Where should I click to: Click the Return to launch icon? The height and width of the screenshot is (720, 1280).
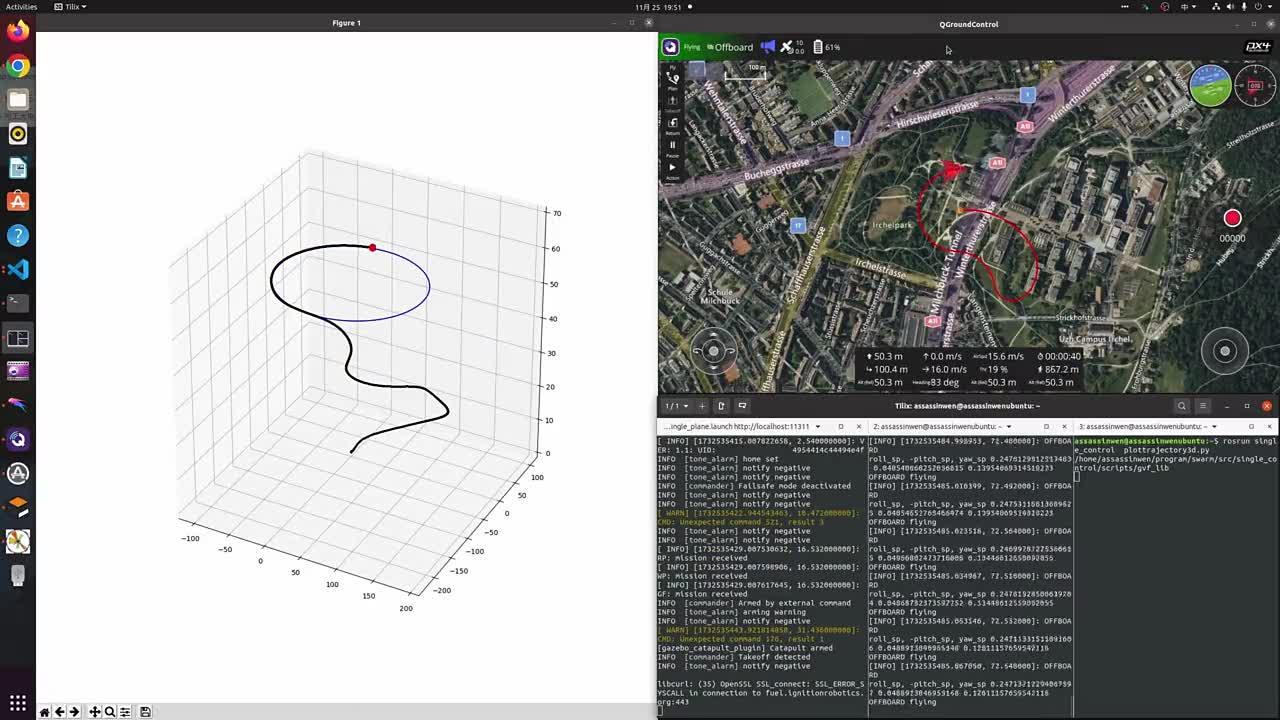pyautogui.click(x=672, y=124)
